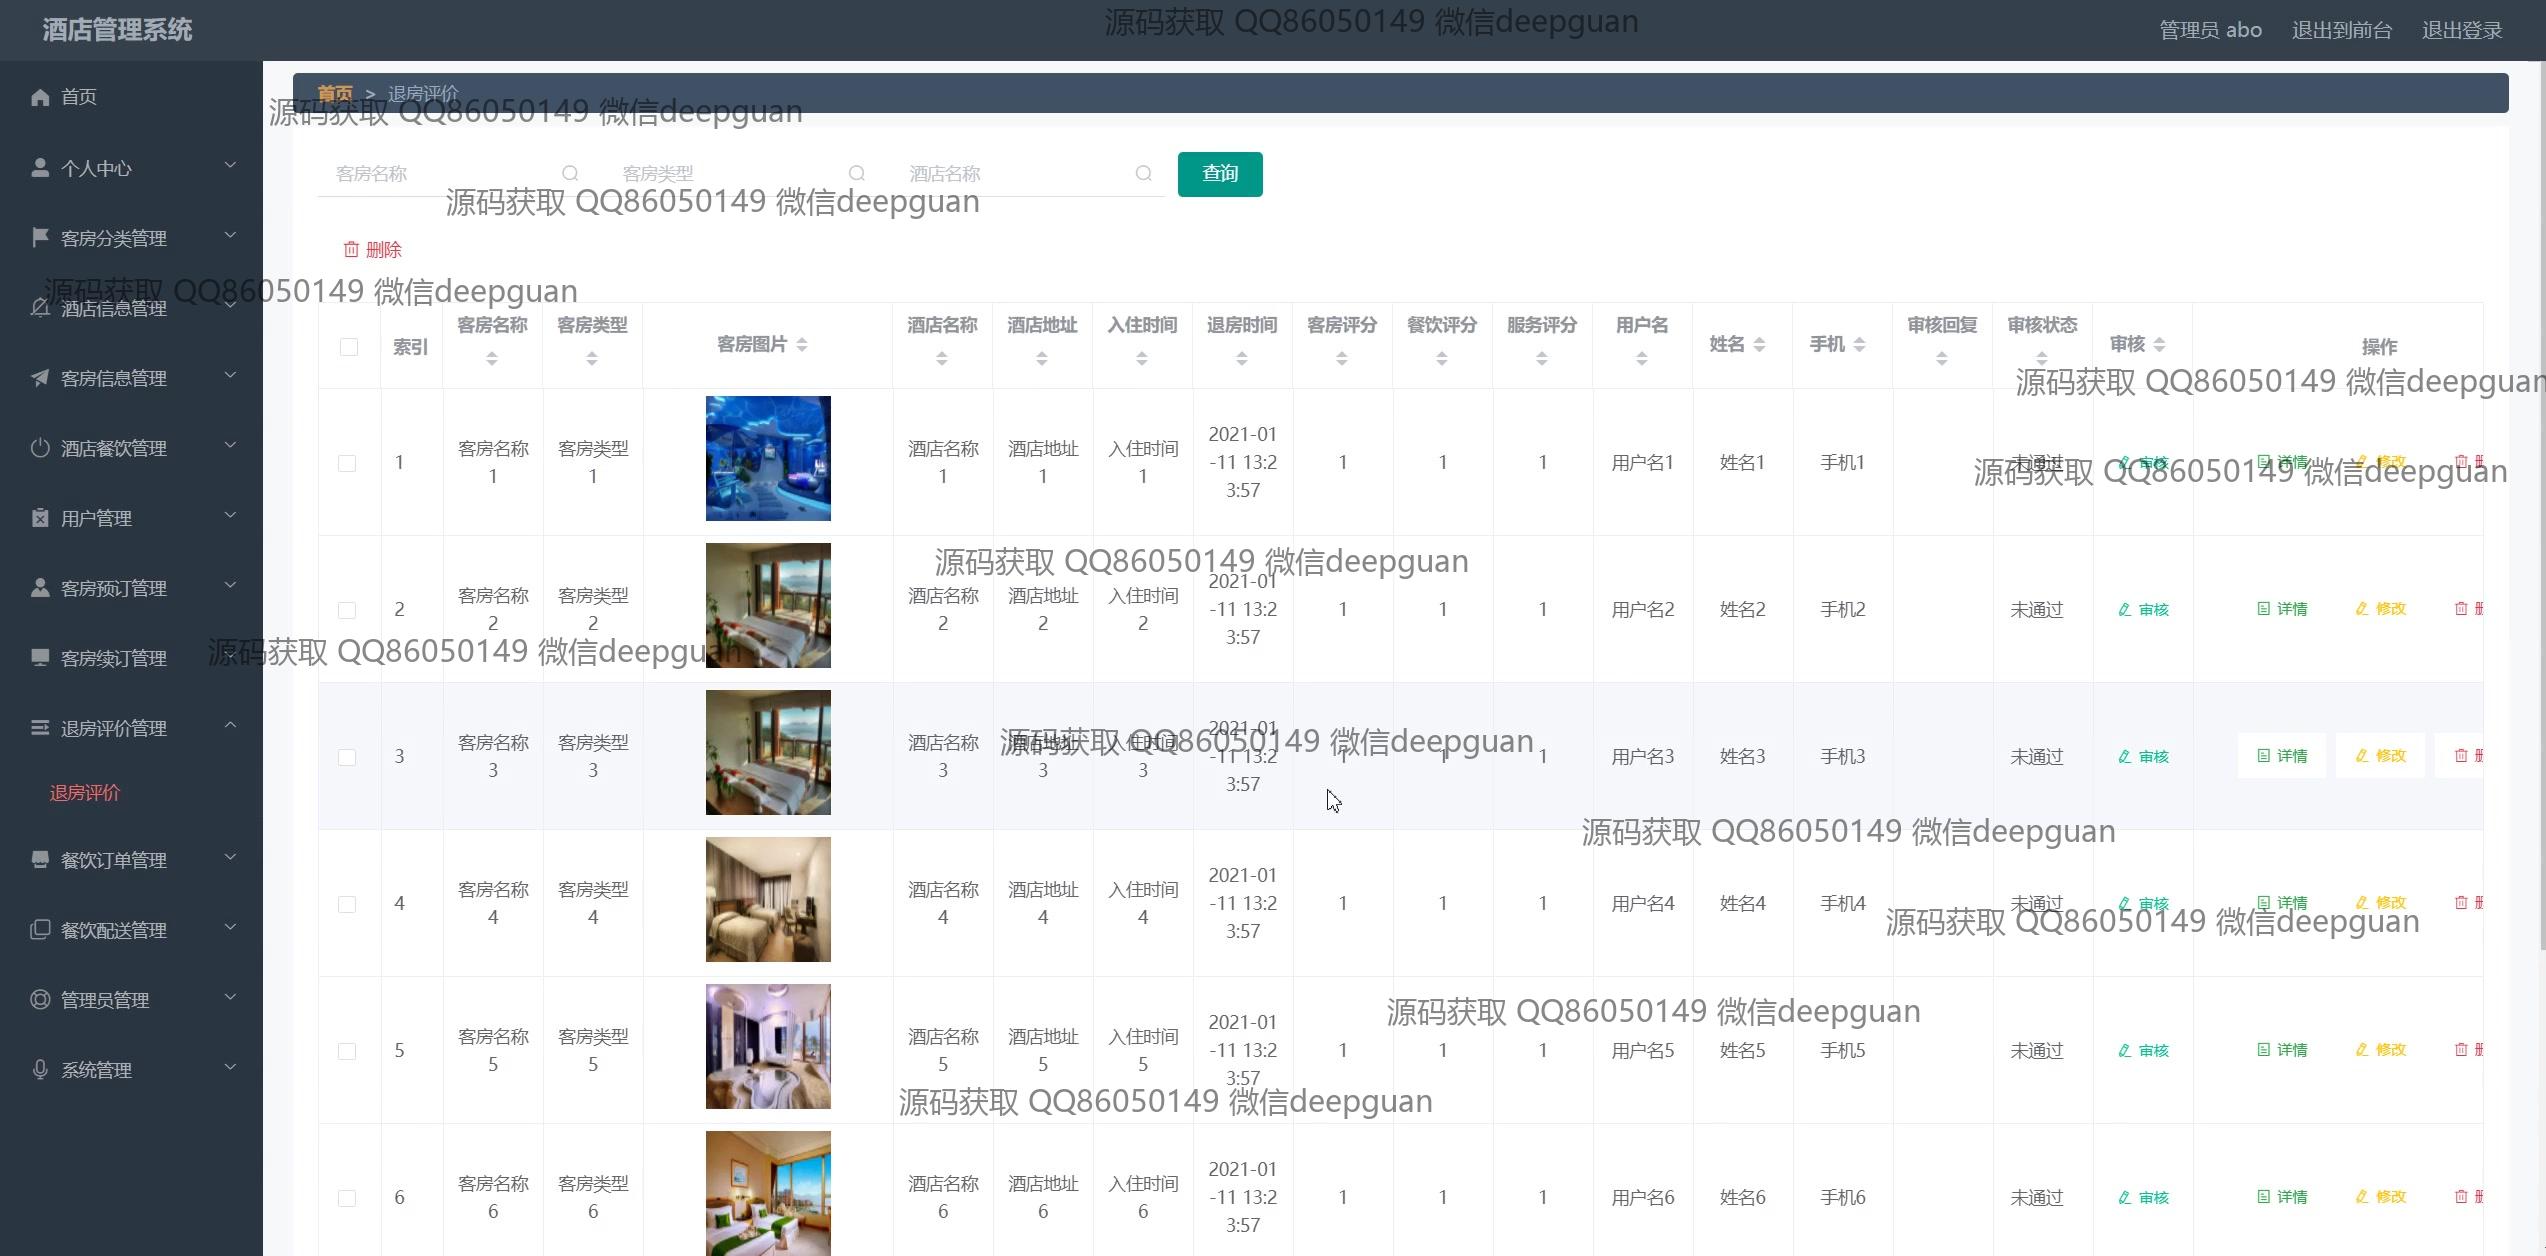The width and height of the screenshot is (2546, 1256).
Task: Click the home icon in sidebar
Action: point(40,97)
